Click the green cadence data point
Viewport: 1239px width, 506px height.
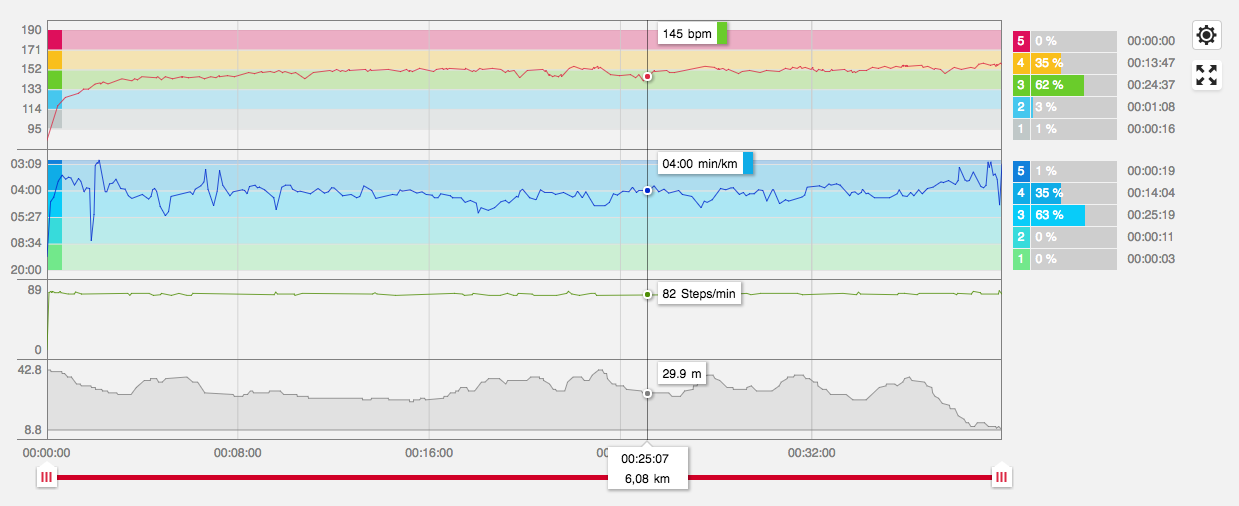pos(648,294)
